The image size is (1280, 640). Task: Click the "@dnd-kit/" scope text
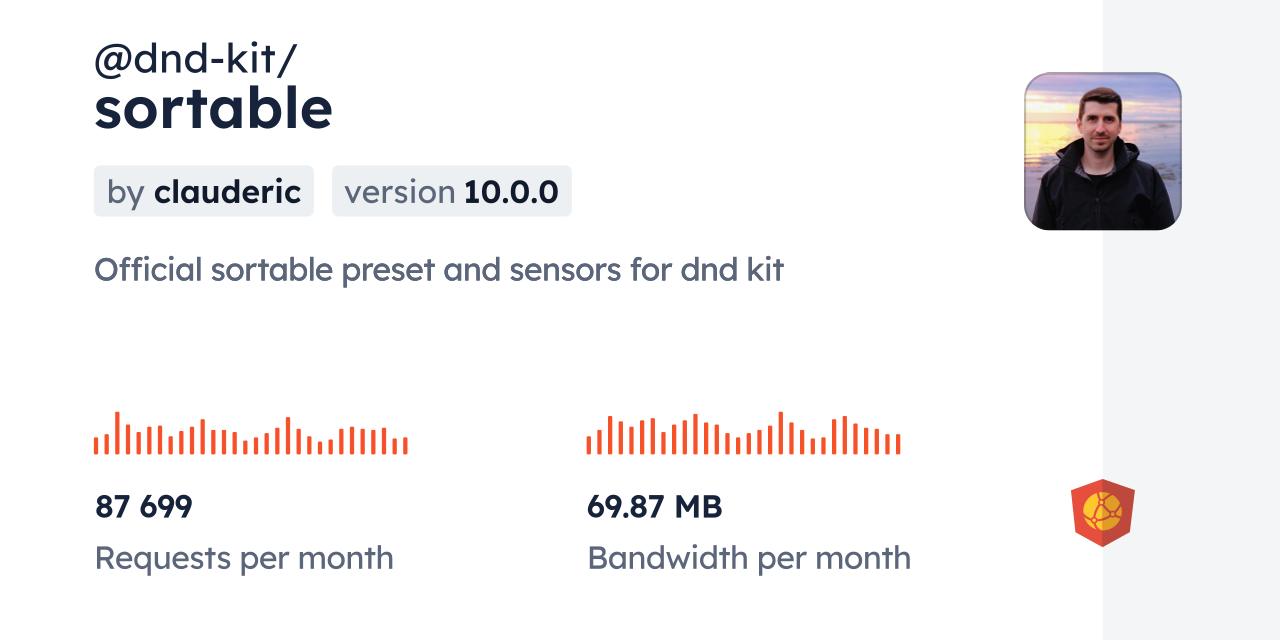point(195,60)
